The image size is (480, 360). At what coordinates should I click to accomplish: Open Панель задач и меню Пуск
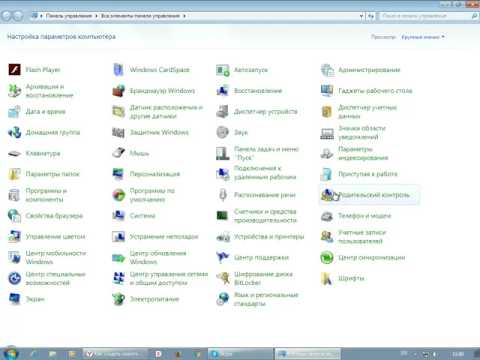coord(266,153)
